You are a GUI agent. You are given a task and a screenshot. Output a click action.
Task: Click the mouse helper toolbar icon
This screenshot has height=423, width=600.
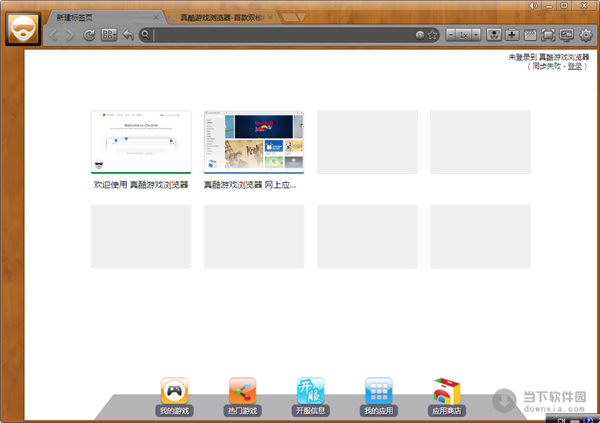494,35
